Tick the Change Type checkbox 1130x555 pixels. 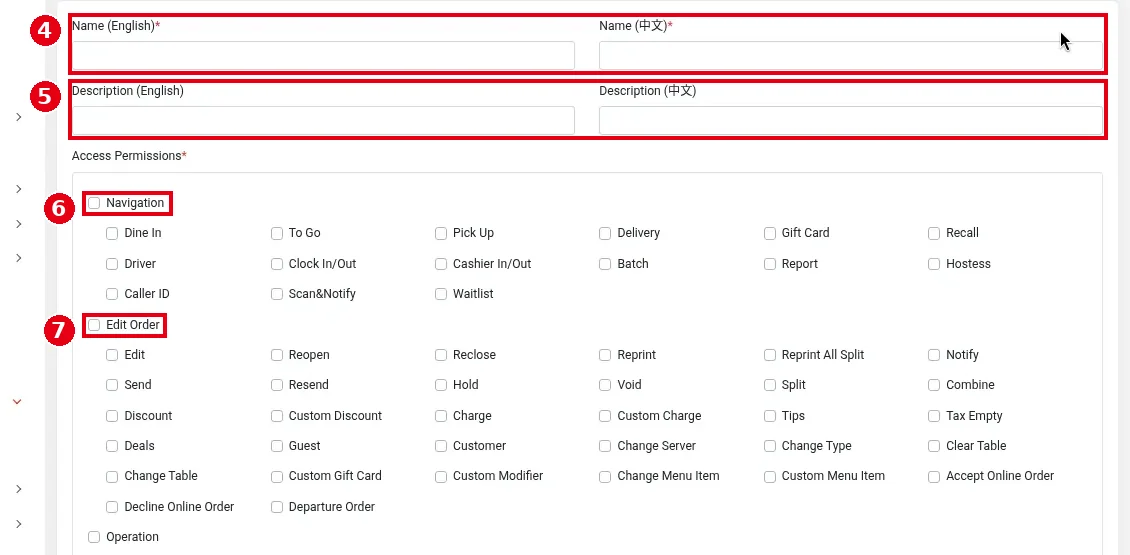[x=770, y=446]
